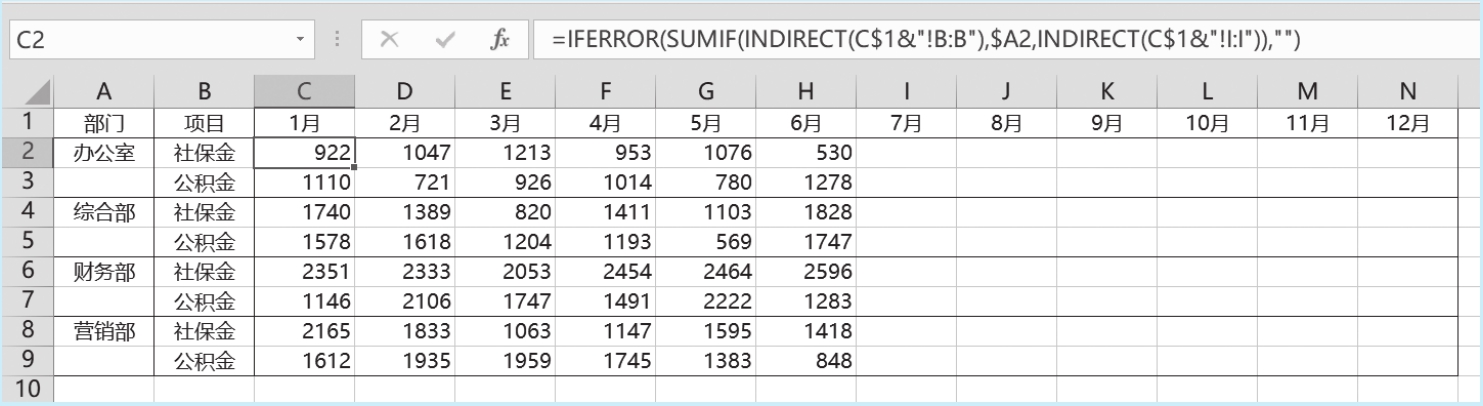
Task: Click cell A2 containing 办公室
Action: tap(104, 153)
